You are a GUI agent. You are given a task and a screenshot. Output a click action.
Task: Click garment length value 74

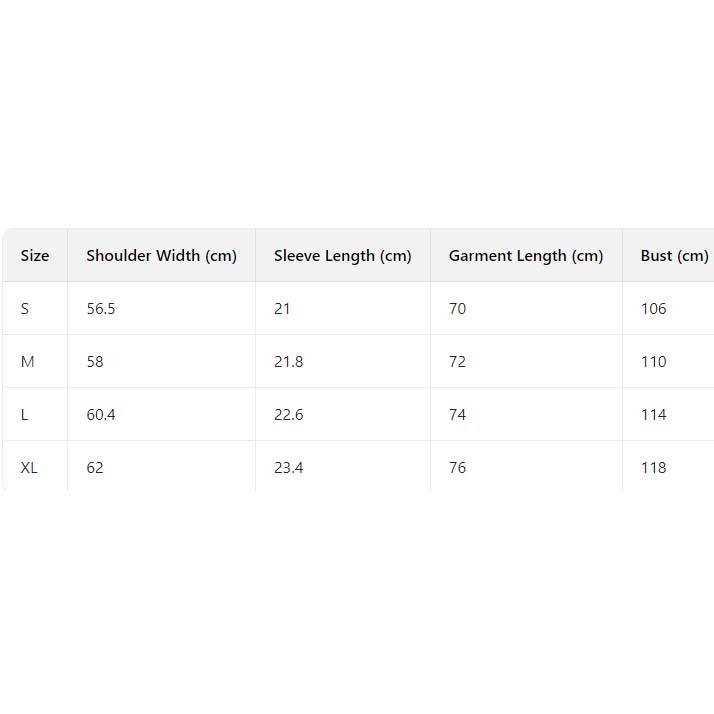tap(457, 415)
